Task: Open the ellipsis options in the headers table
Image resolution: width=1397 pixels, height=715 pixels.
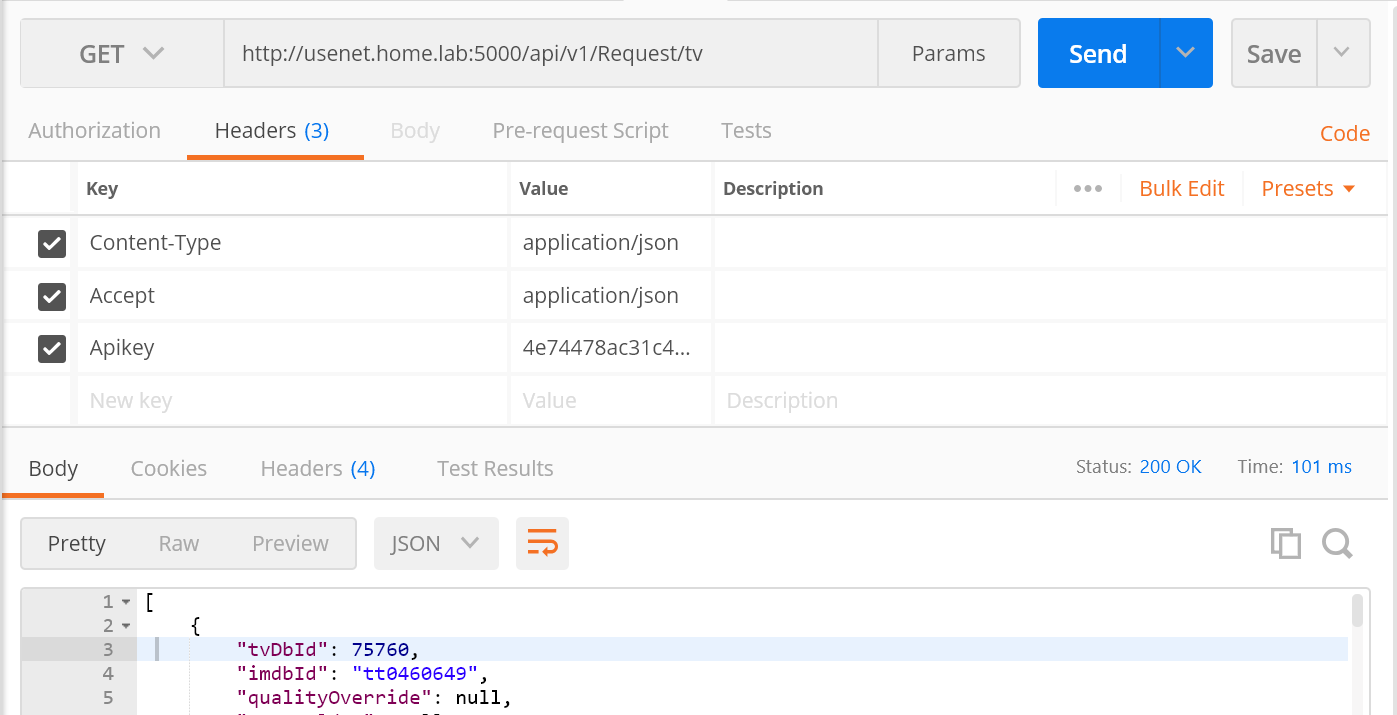Action: point(1088,188)
